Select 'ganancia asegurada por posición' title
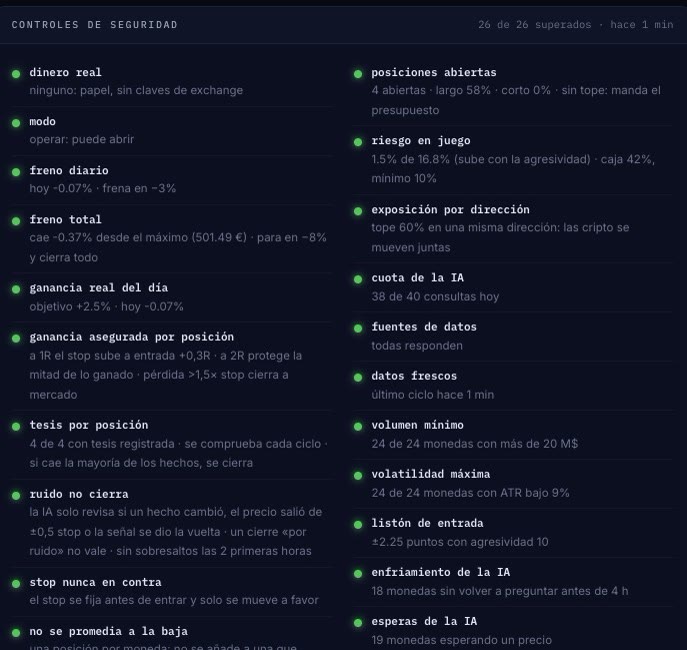 131,337
